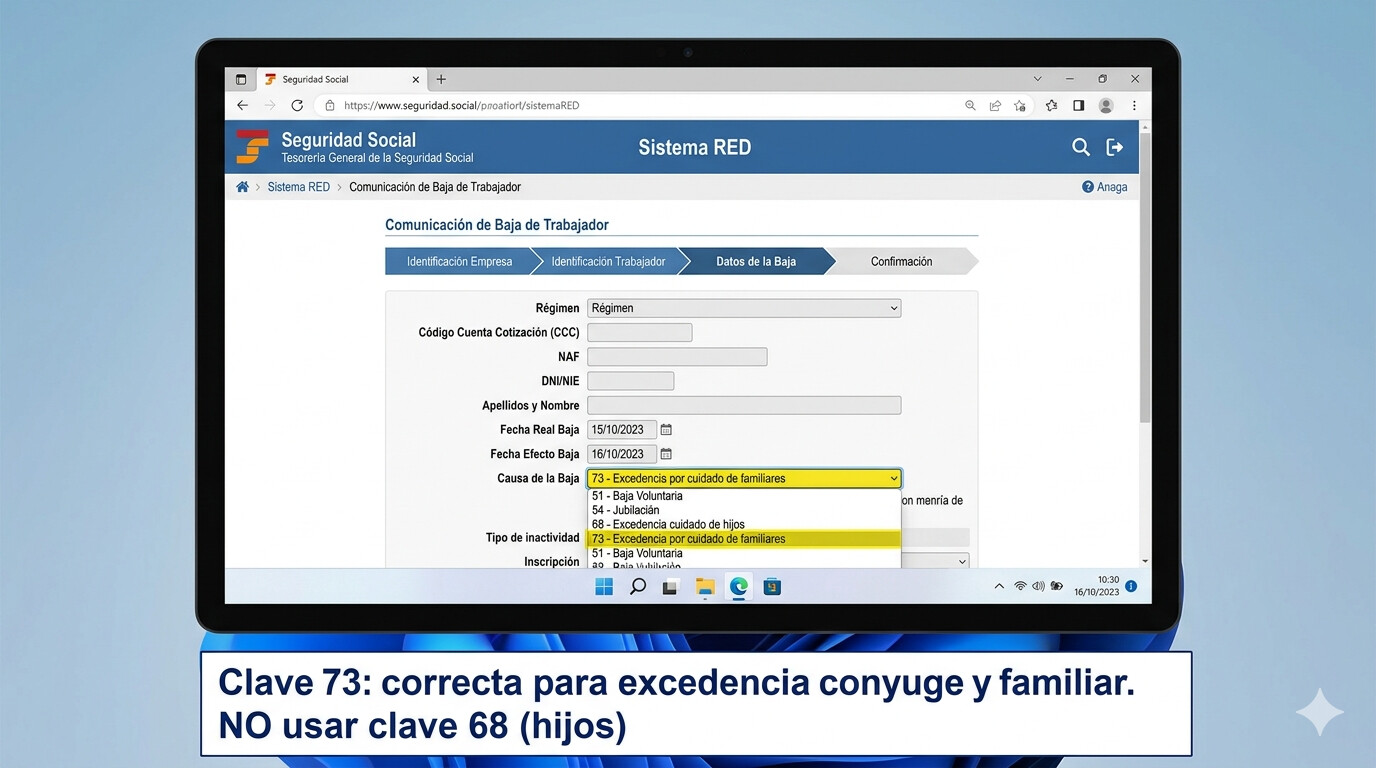Click the share icon in address bar
Viewport: 1376px width, 768px height.
pos(995,105)
